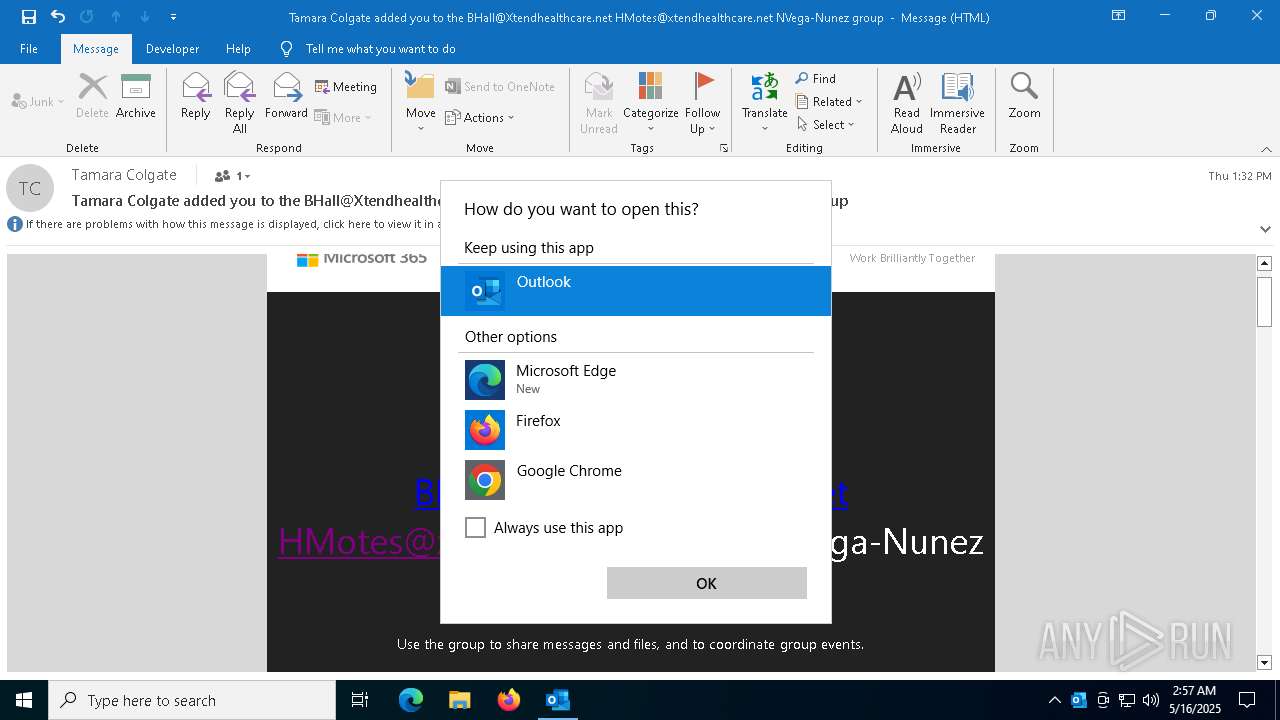The width and height of the screenshot is (1280, 720).
Task: Click the Ribbon Display Options icon
Action: click(x=1119, y=16)
